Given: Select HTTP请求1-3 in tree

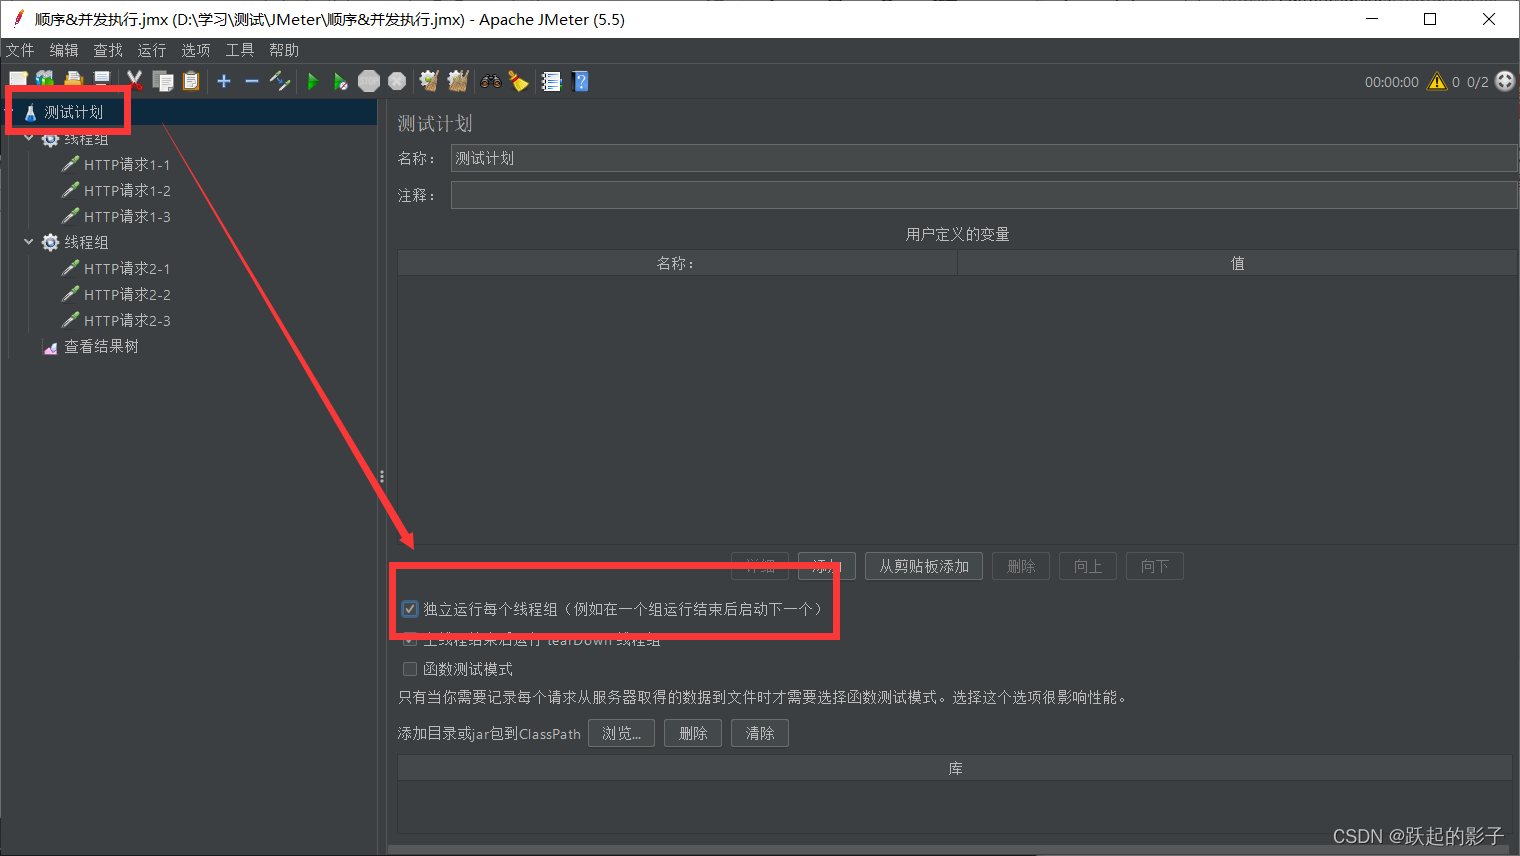Looking at the screenshot, I should pyautogui.click(x=127, y=216).
